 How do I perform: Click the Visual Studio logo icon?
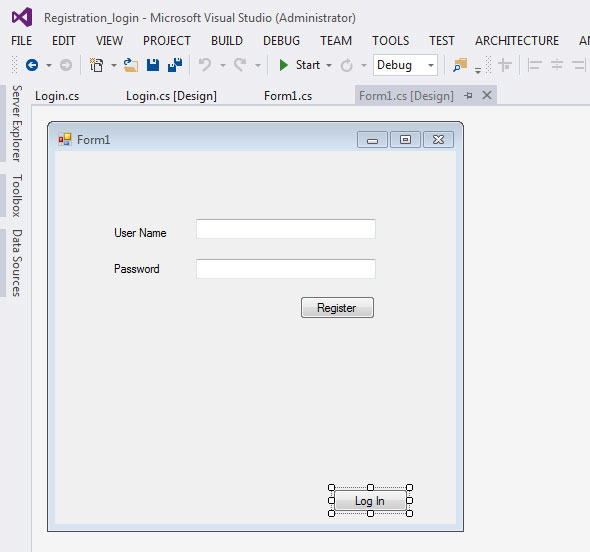[x=22, y=17]
